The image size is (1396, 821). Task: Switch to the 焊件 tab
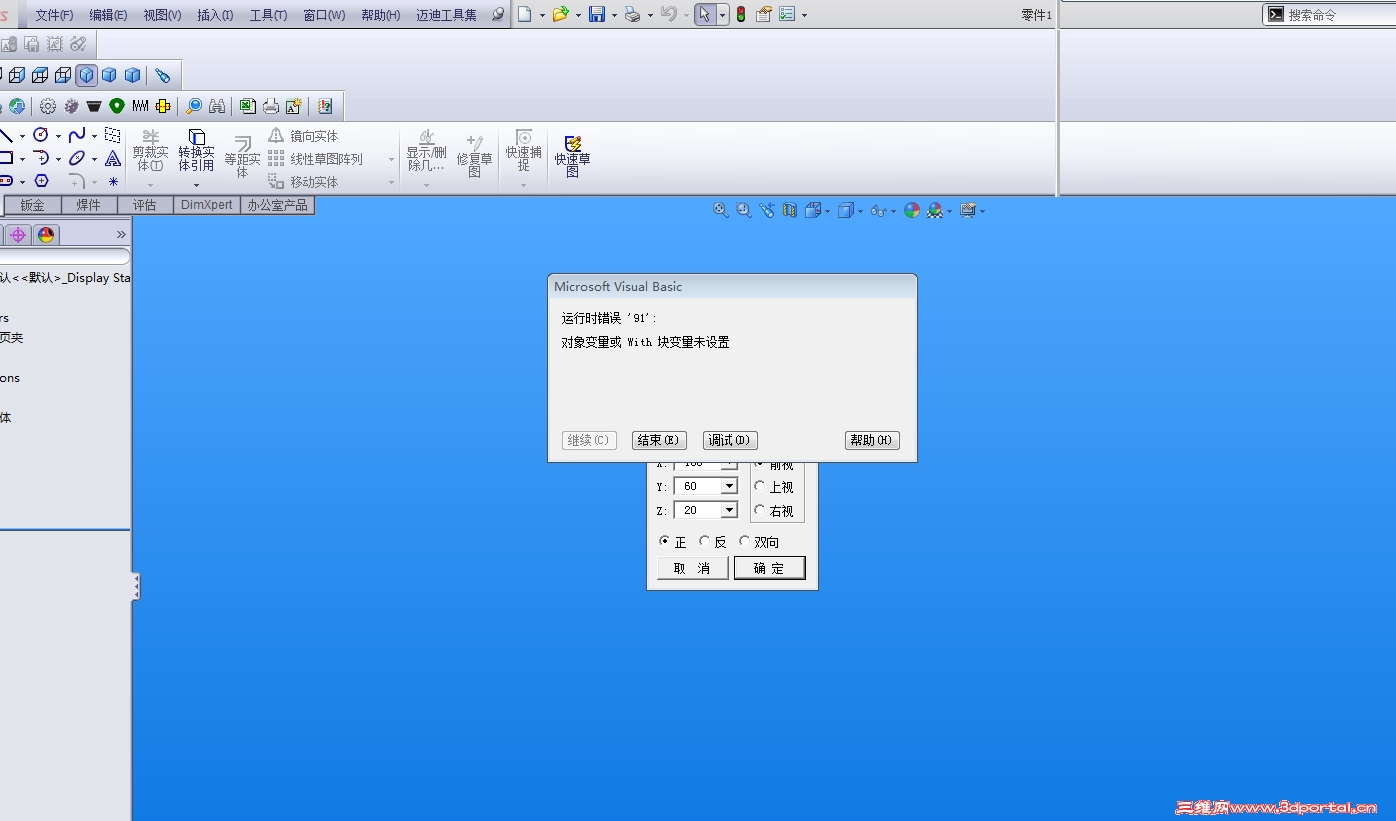[x=89, y=205]
